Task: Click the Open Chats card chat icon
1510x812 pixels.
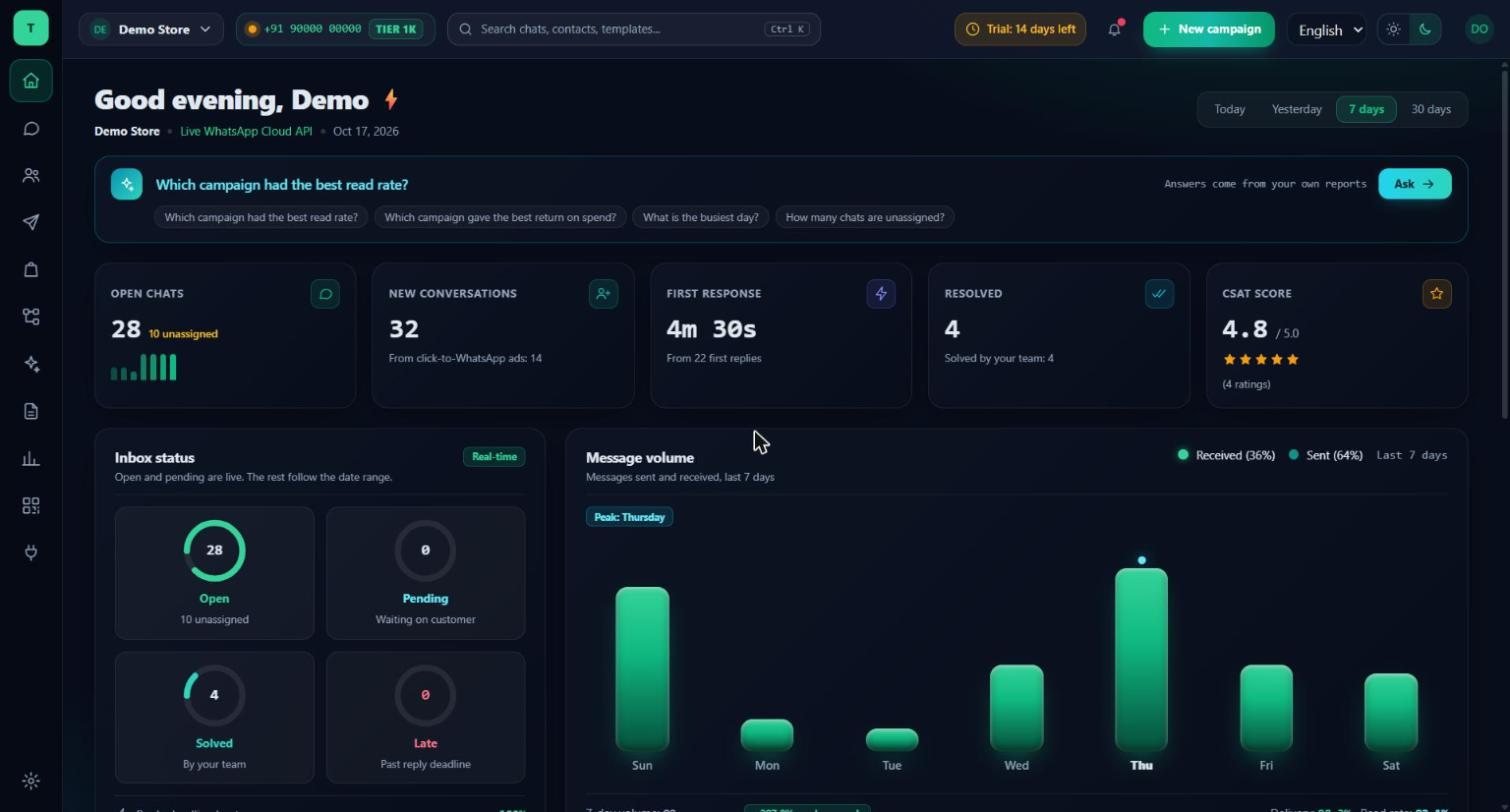Action: [325, 294]
